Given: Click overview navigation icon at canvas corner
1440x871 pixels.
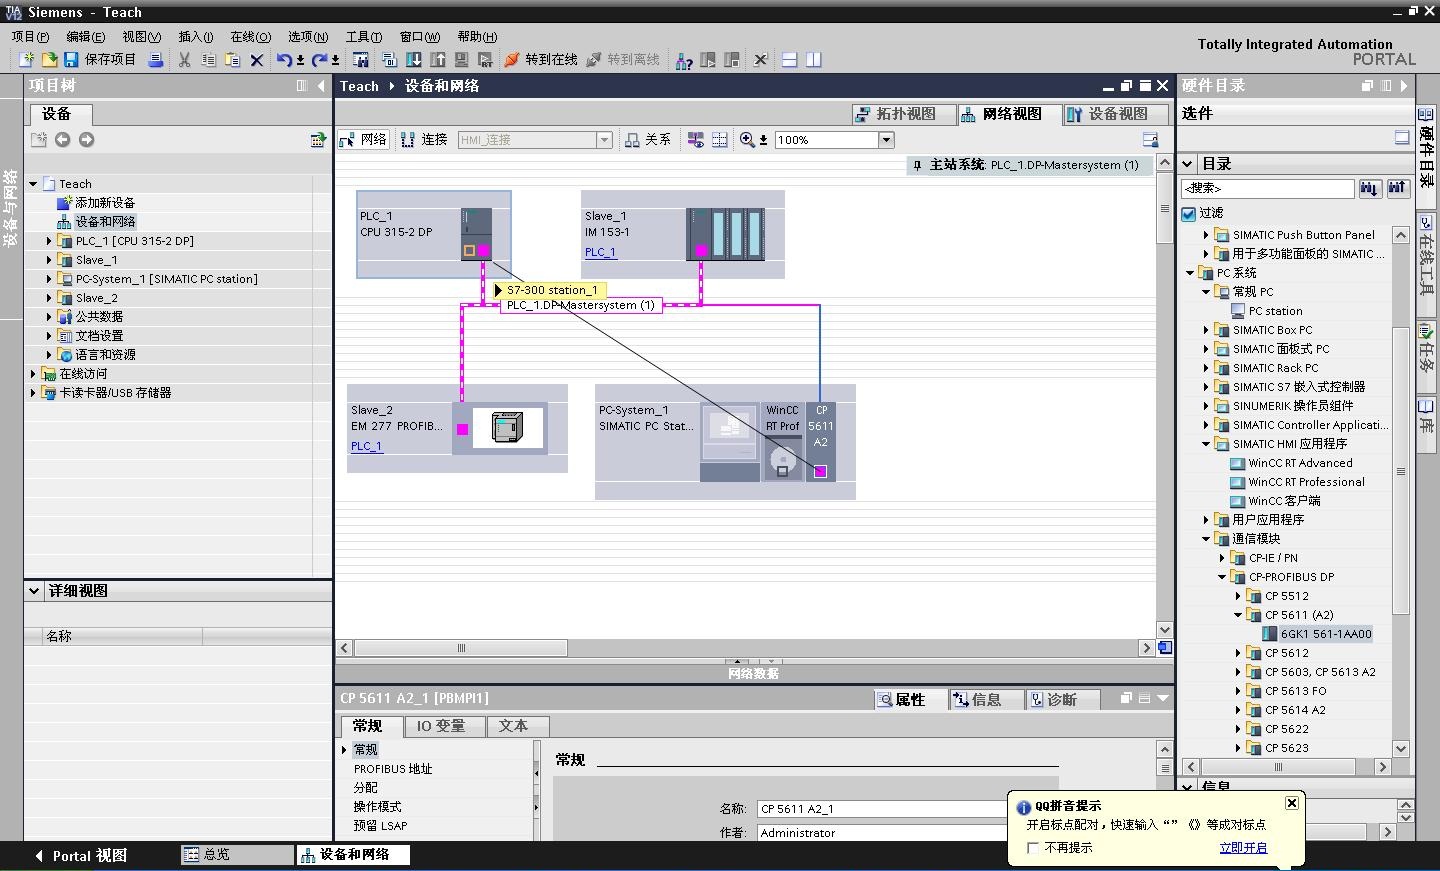Looking at the screenshot, I should pyautogui.click(x=1165, y=648).
